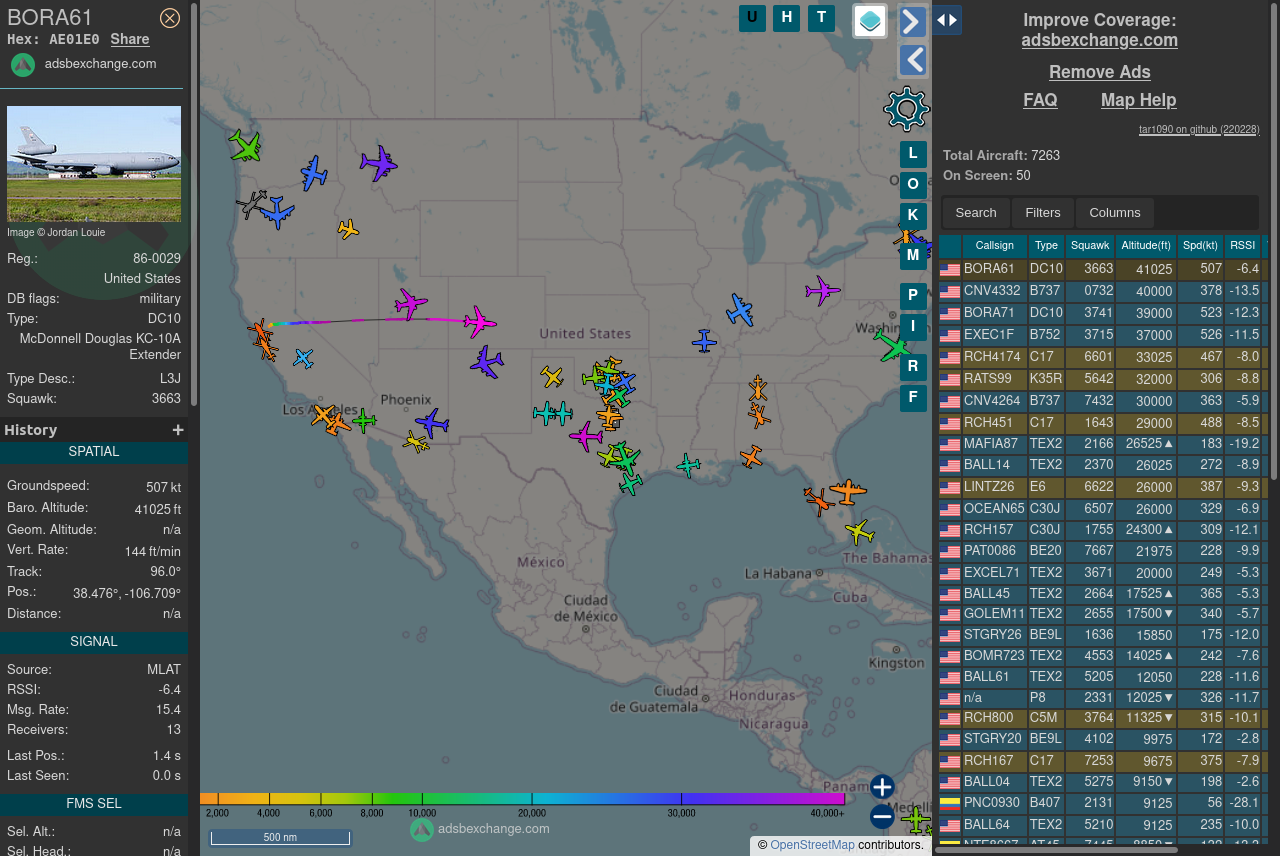The image size is (1280, 856).
Task: Sort the table by Spd(kt)
Action: [x=1201, y=246]
